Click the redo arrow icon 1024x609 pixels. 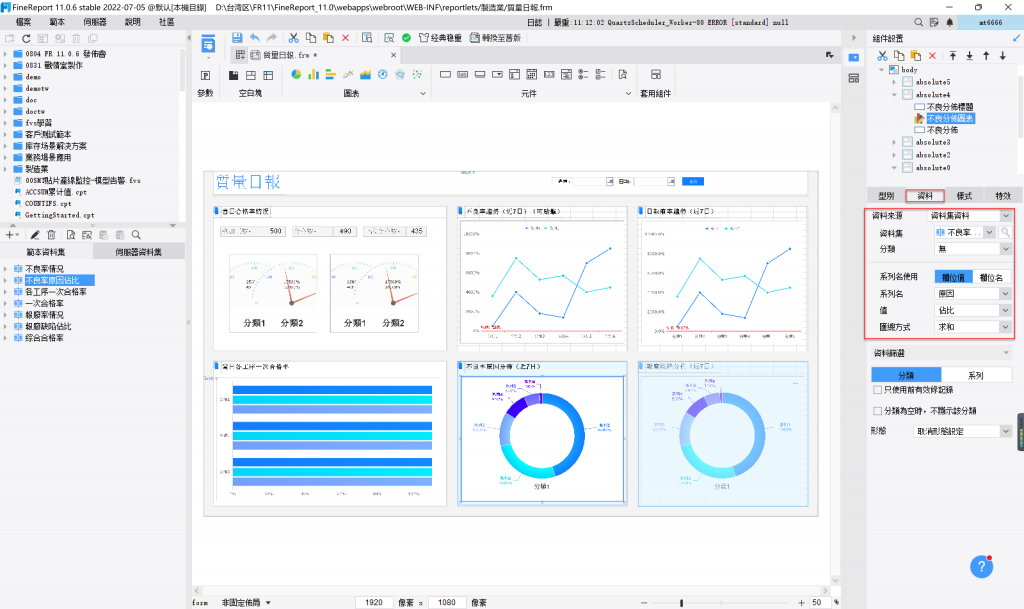[x=272, y=38]
